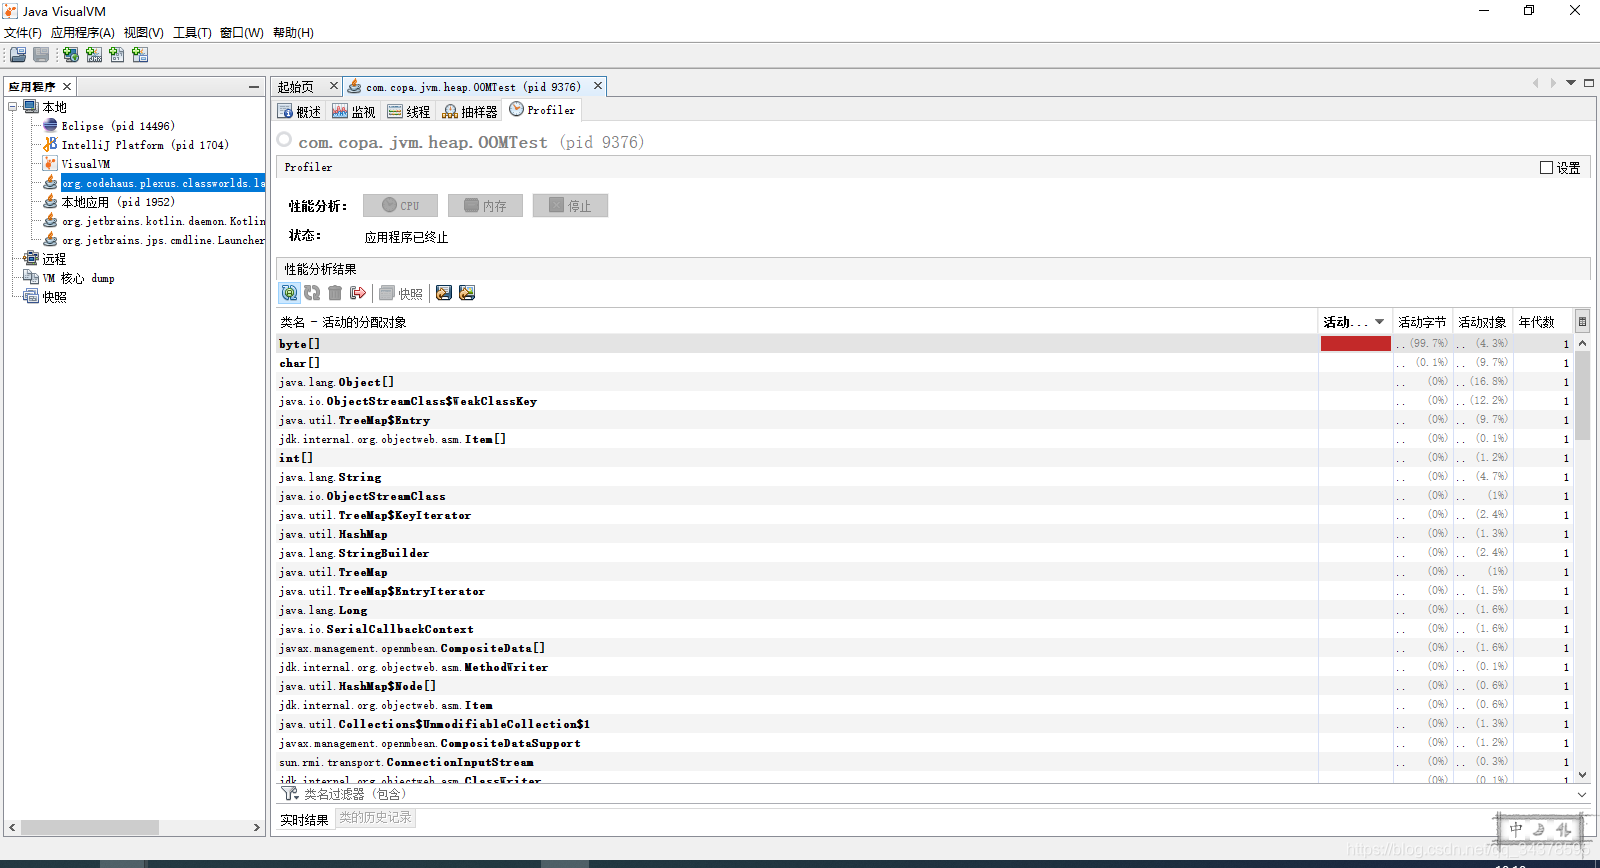Click save current view image icon
Image resolution: width=1600 pixels, height=868 pixels.
pos(467,293)
